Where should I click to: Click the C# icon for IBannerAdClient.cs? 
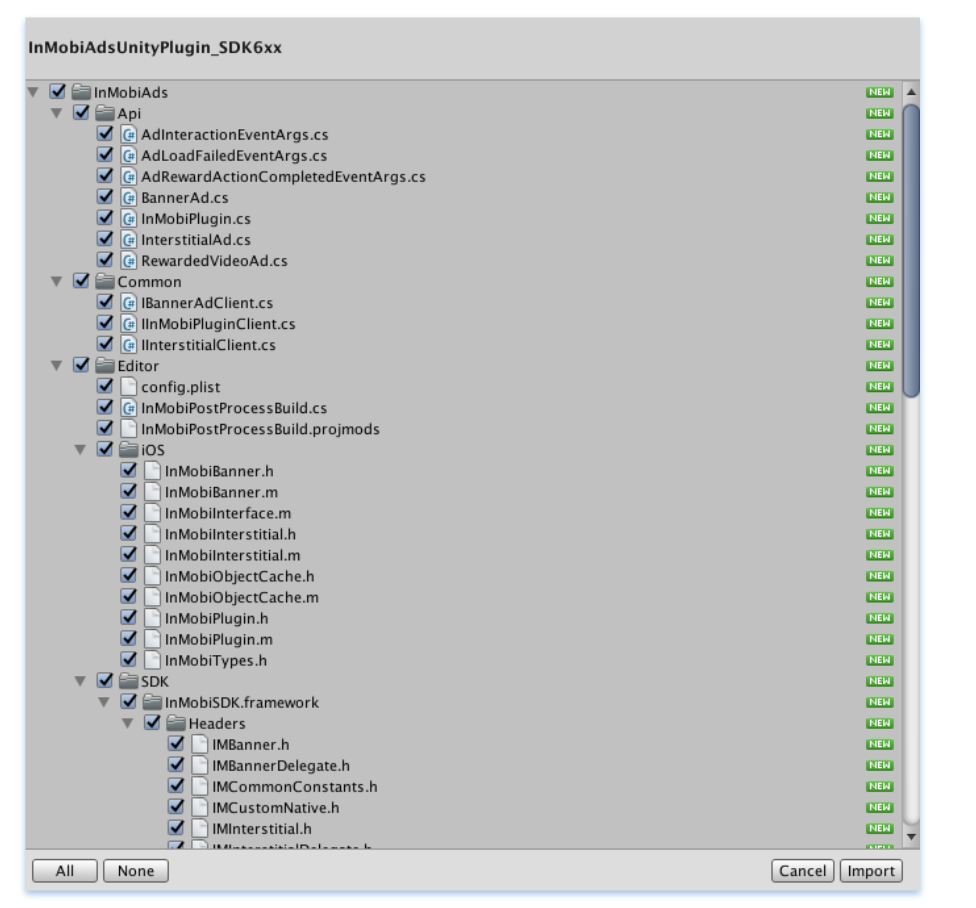click(x=129, y=303)
